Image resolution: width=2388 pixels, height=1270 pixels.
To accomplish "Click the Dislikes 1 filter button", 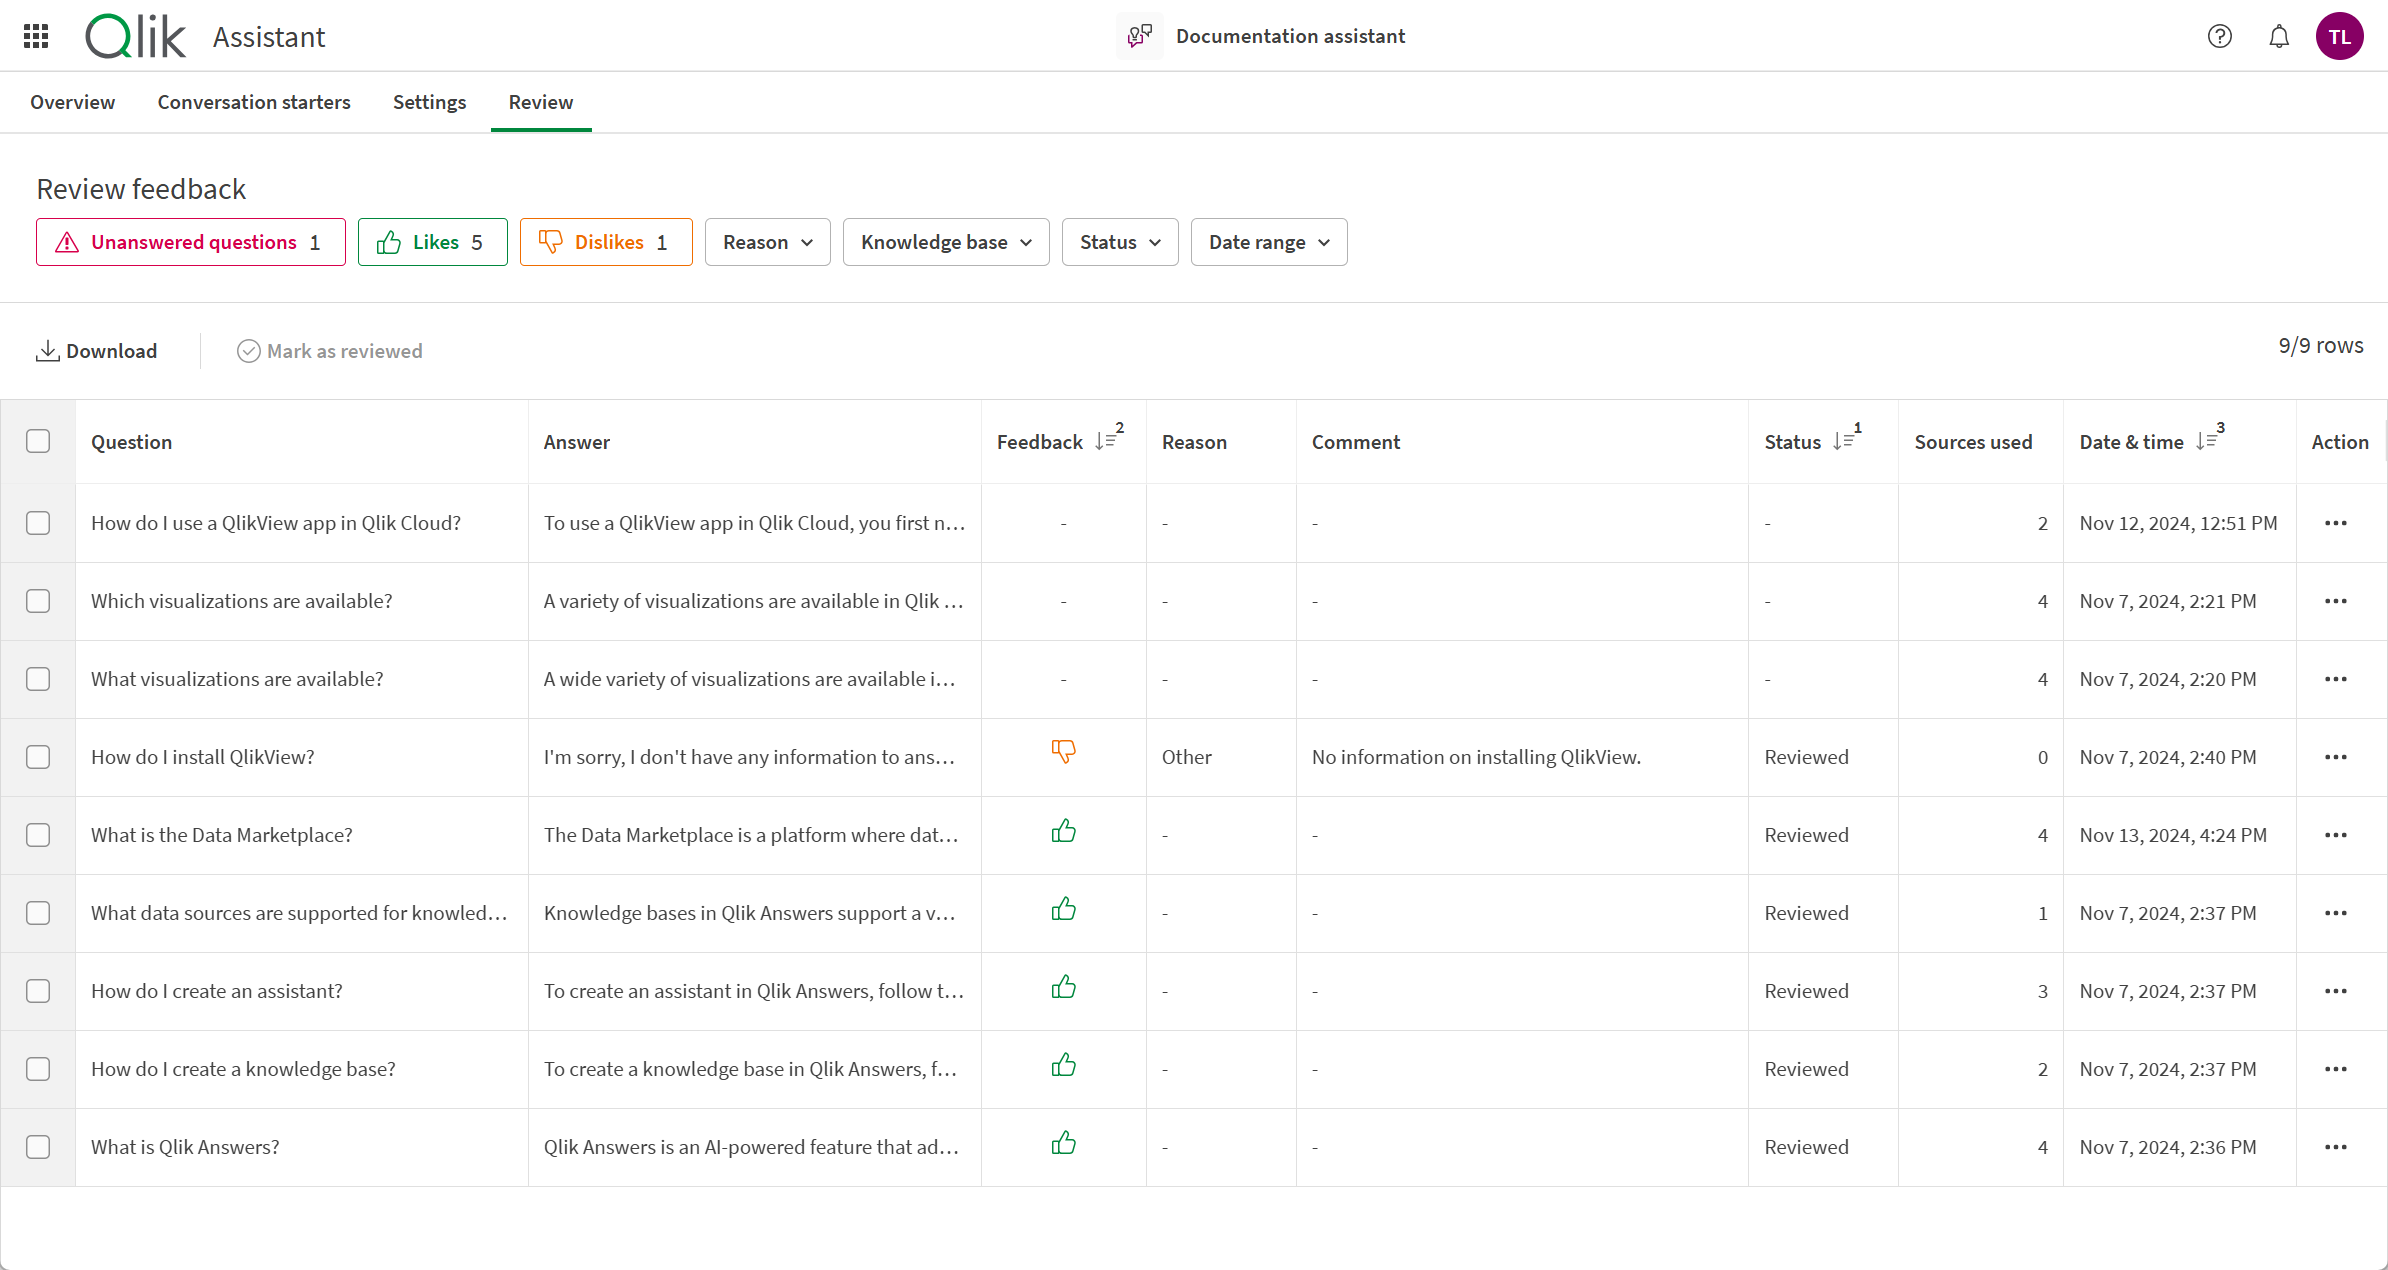I will [605, 242].
